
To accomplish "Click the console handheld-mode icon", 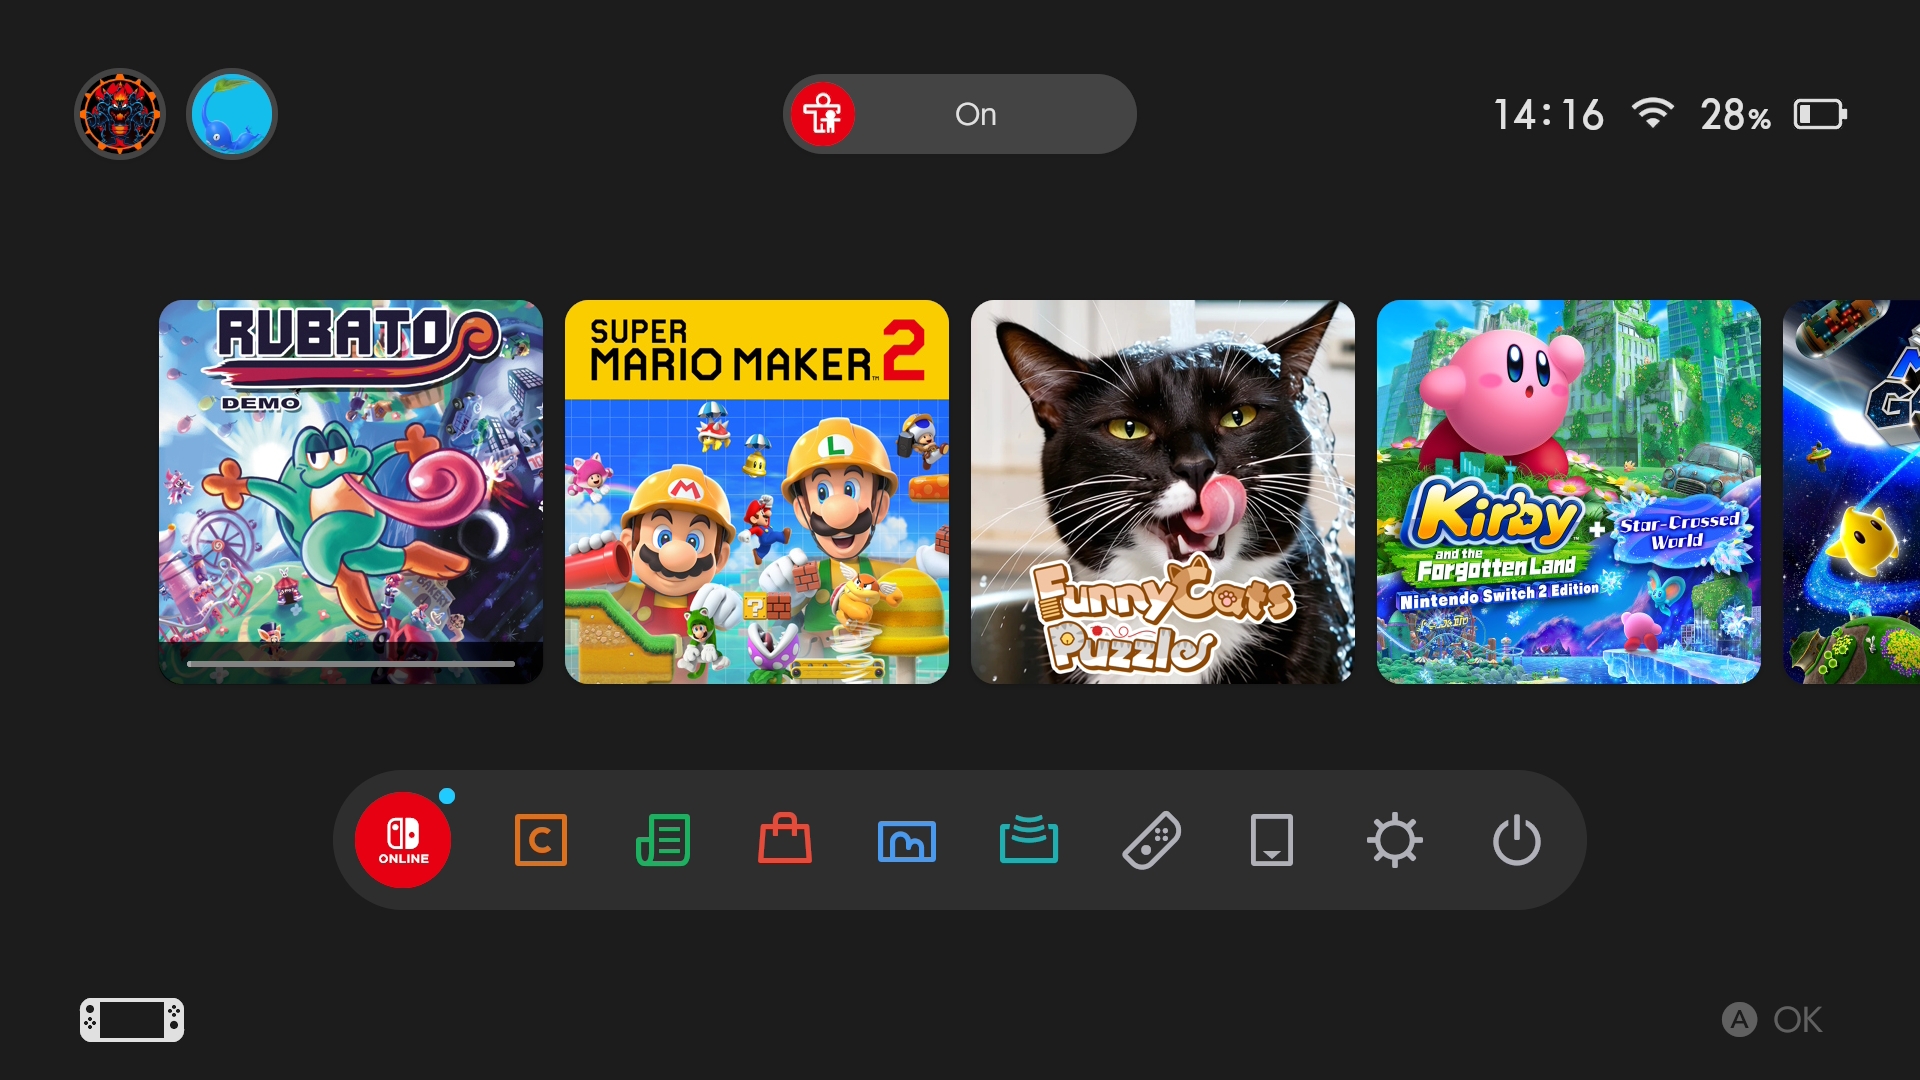I will pos(132,1020).
